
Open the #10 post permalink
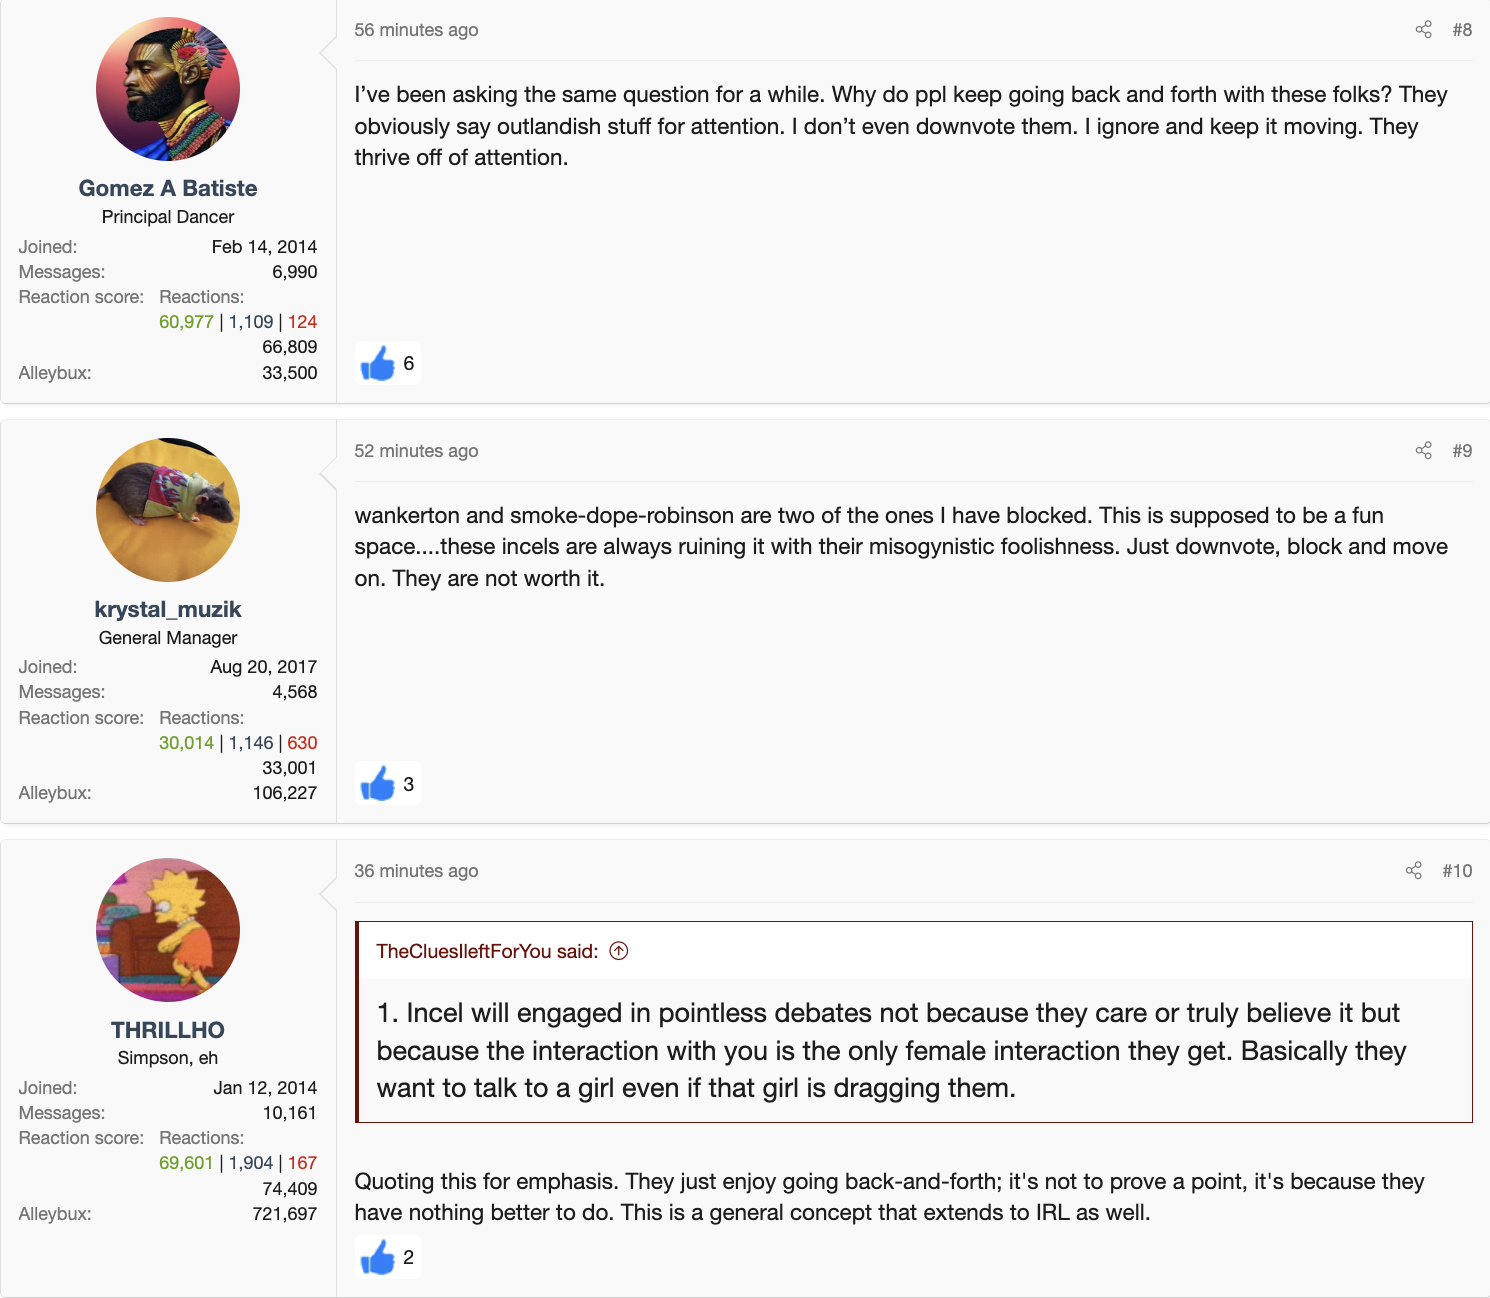tap(1457, 871)
